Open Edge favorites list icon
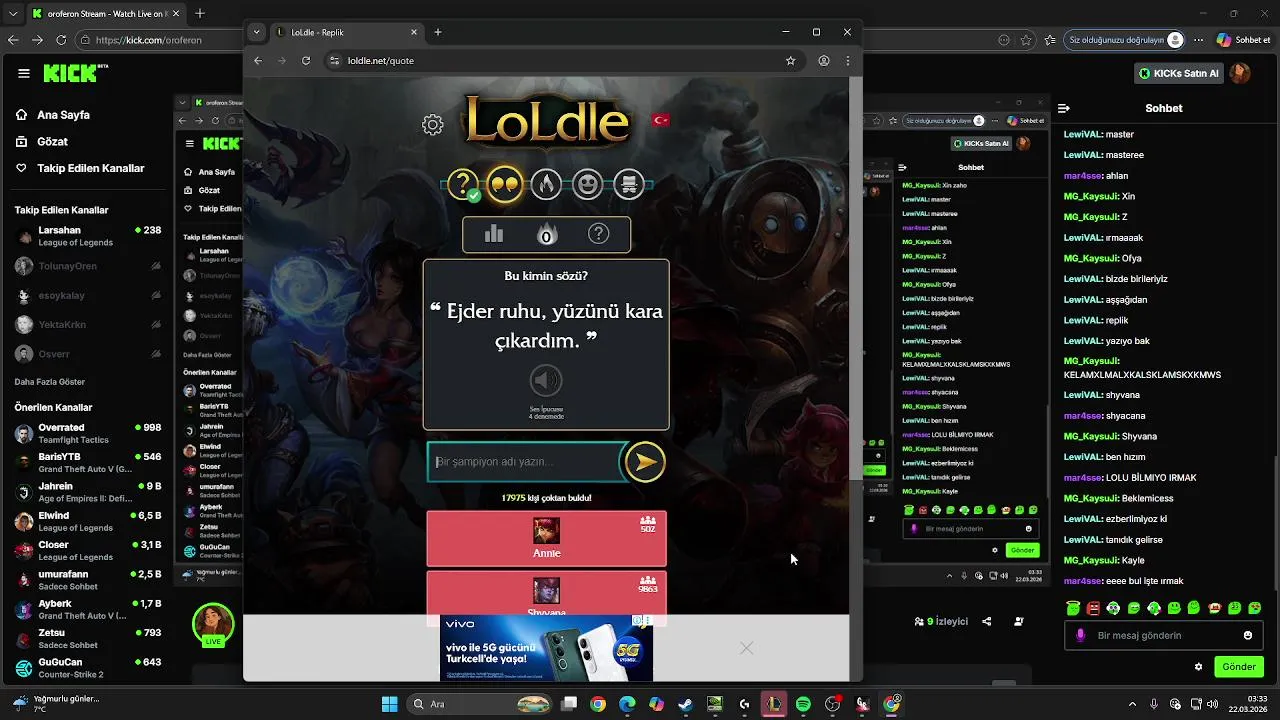Viewport: 1280px width, 720px height. [x=1049, y=40]
